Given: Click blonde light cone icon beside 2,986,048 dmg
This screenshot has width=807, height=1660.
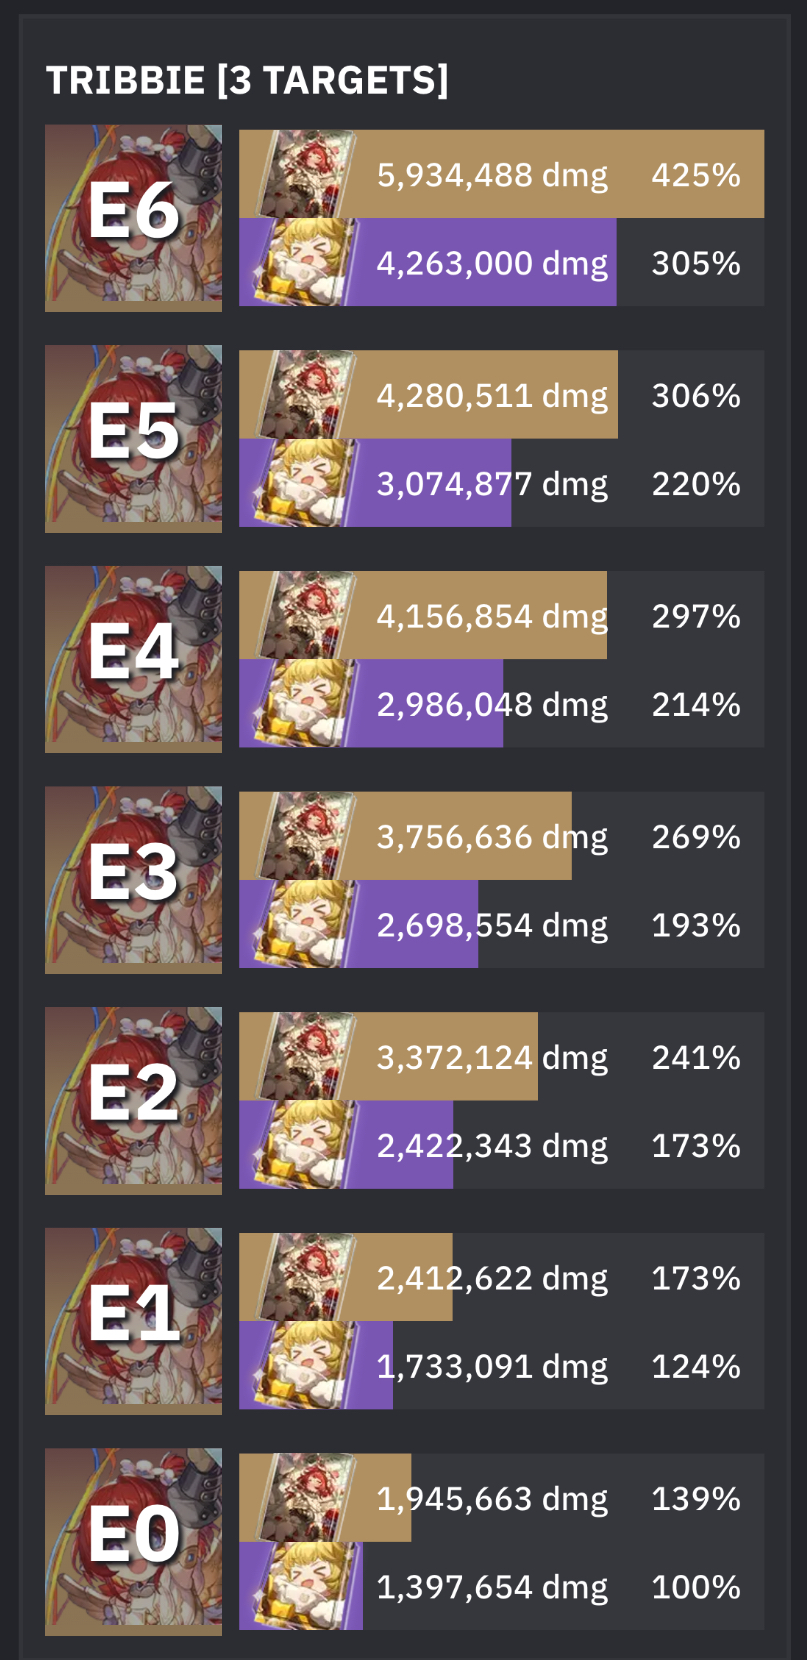Looking at the screenshot, I should click(x=304, y=703).
